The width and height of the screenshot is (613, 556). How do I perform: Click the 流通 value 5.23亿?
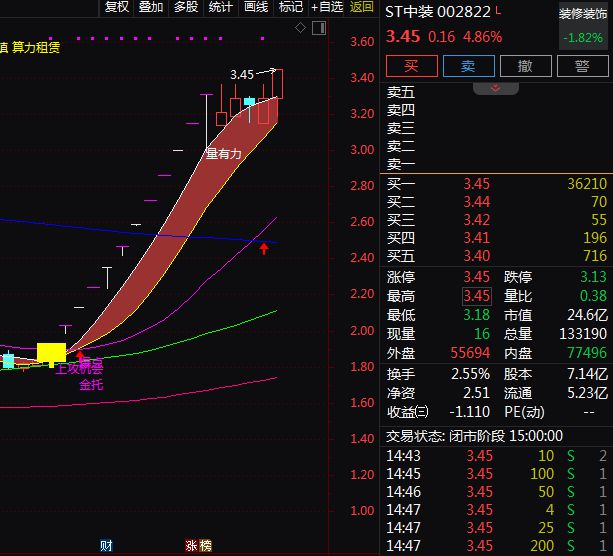588,393
